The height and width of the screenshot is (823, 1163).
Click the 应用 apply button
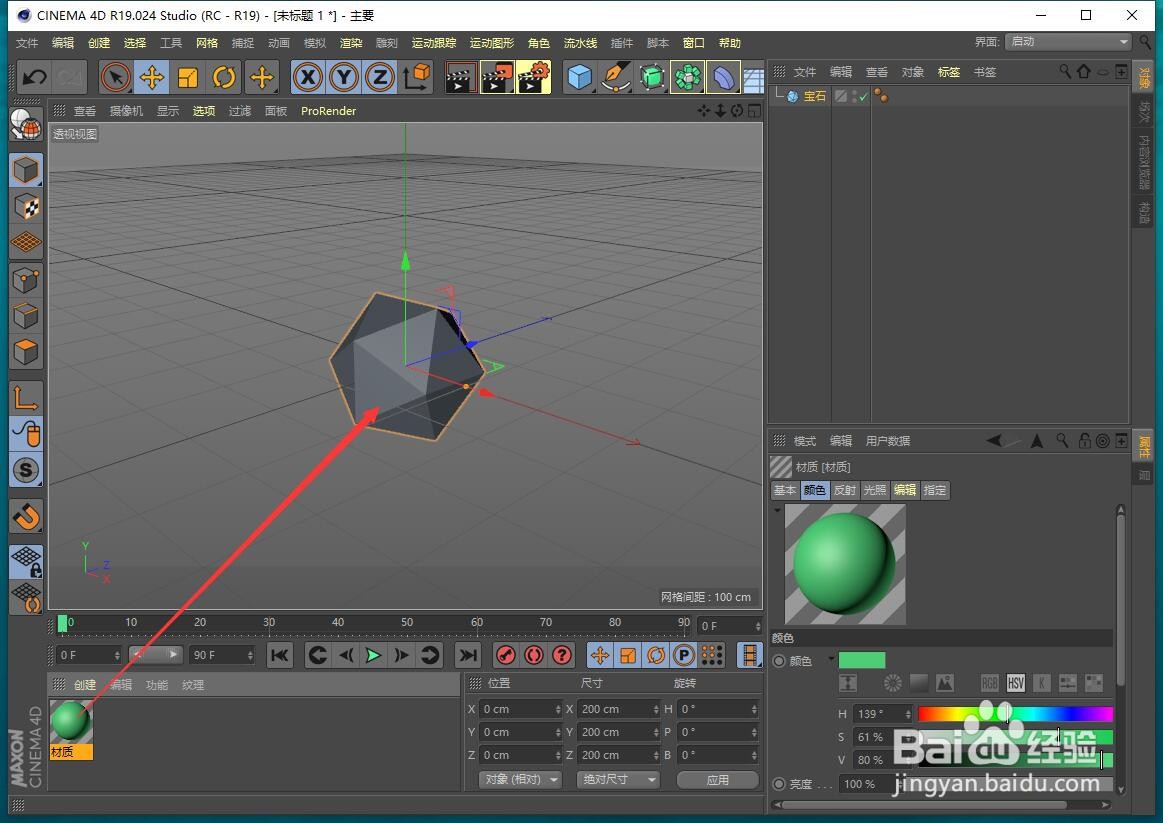(717, 780)
